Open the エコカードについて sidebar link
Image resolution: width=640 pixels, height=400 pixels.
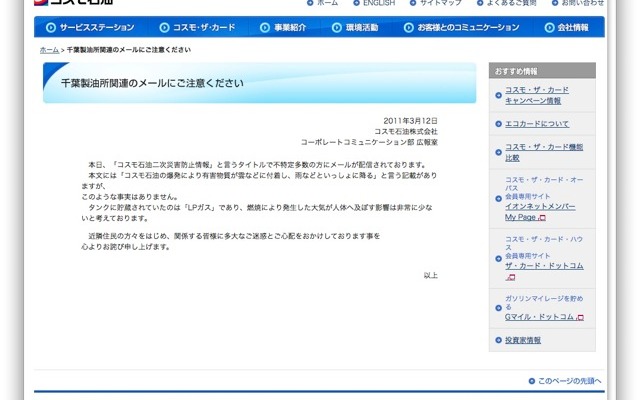(537, 124)
